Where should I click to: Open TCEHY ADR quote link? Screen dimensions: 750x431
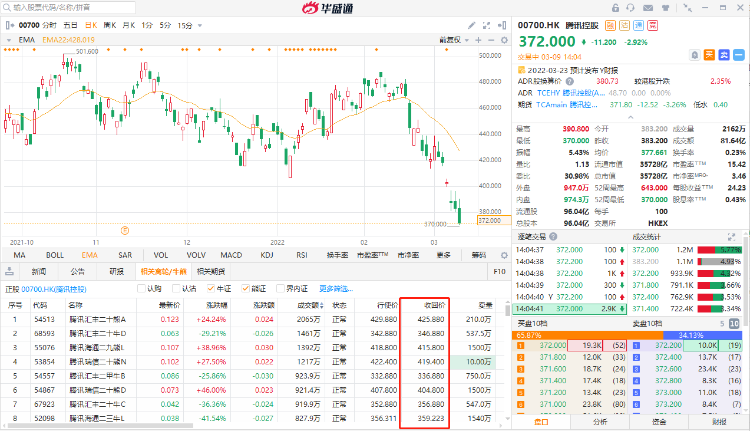pyautogui.click(x=571, y=93)
